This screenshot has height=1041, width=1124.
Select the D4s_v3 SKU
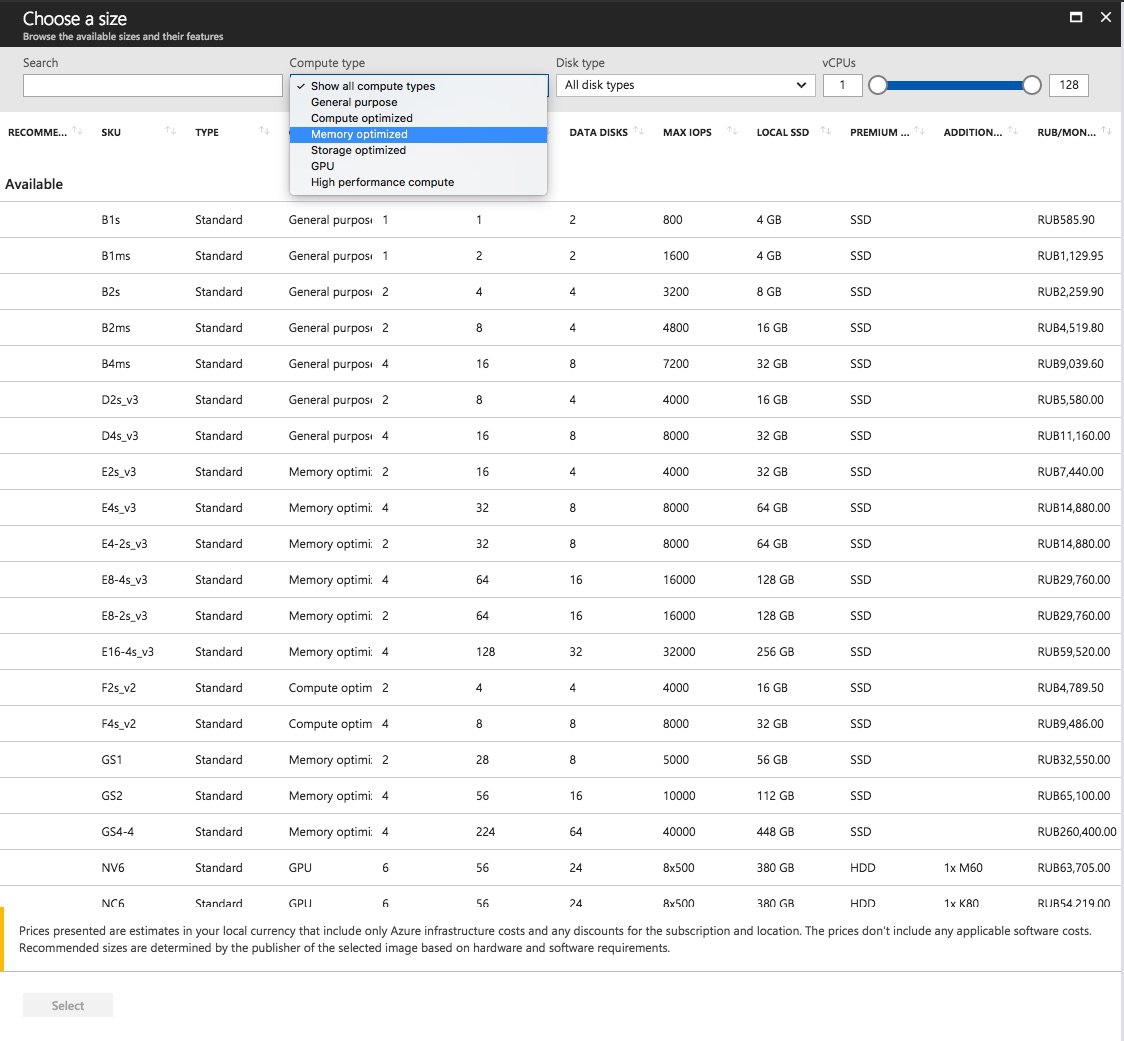pyautogui.click(x=120, y=435)
